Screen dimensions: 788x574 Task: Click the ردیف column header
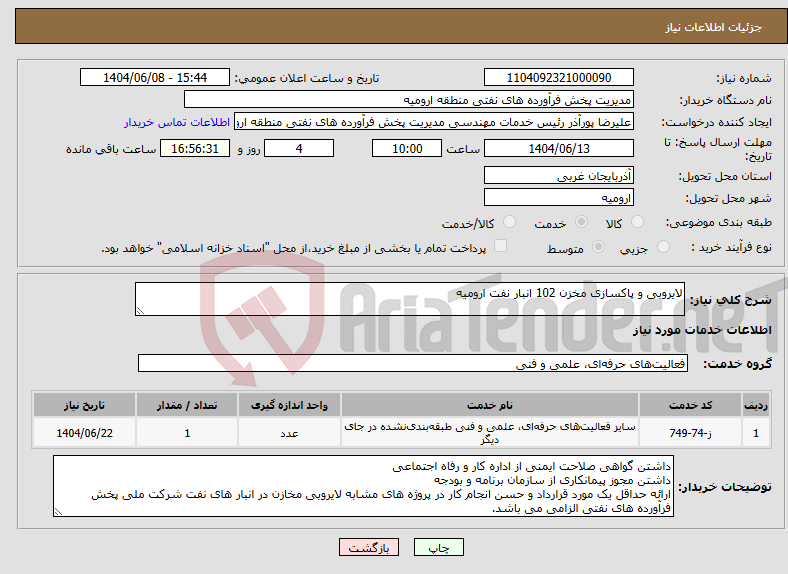[756, 405]
